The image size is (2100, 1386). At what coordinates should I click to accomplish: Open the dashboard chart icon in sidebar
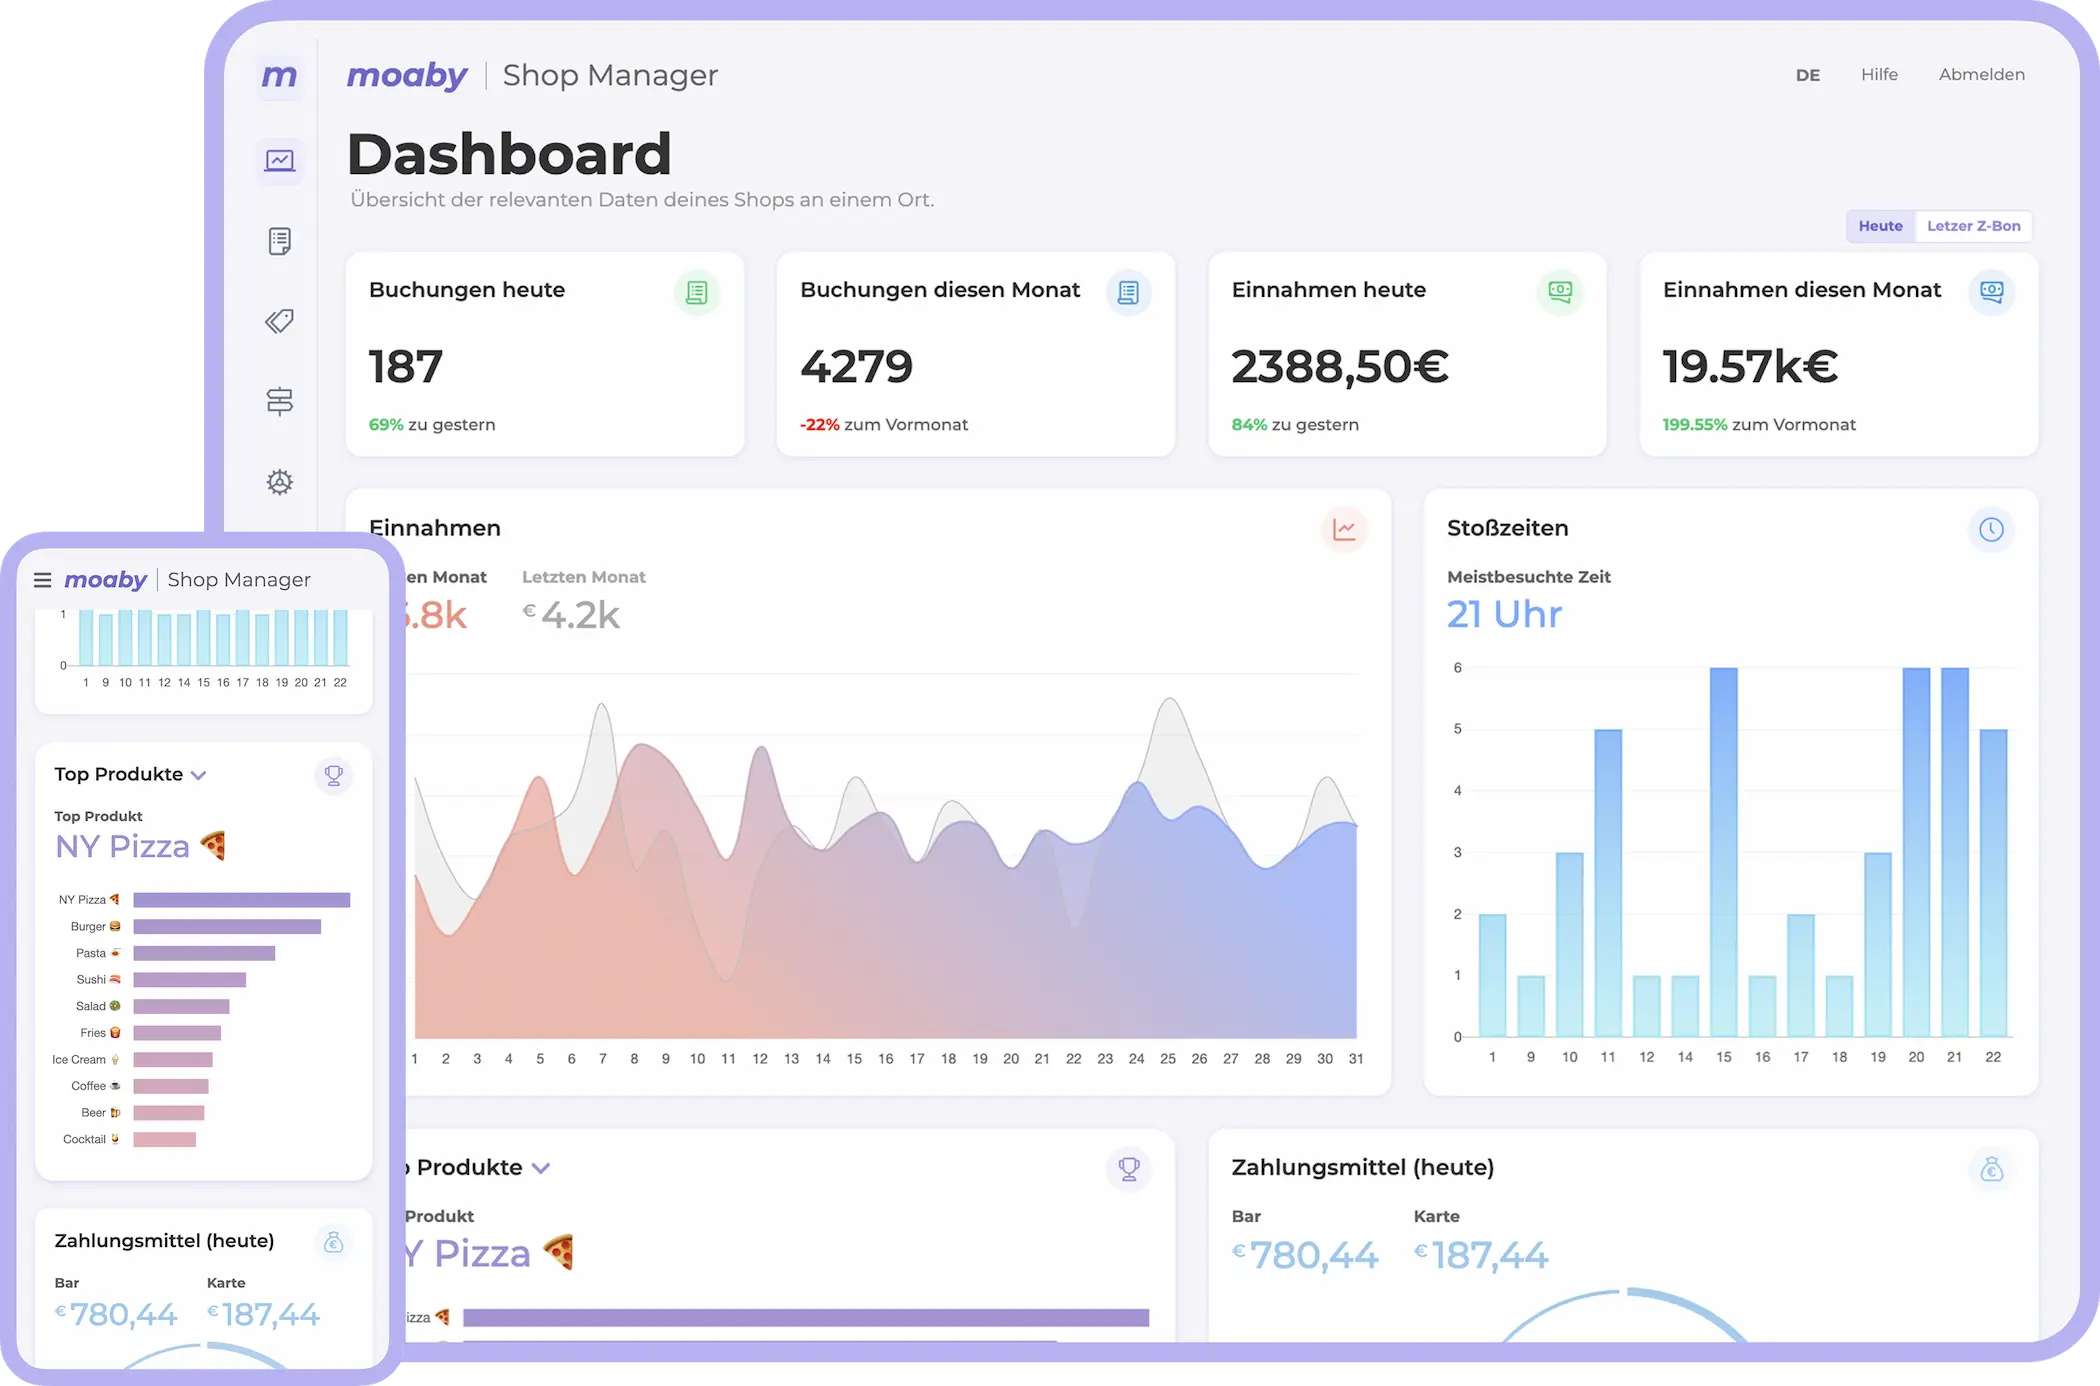[x=280, y=160]
